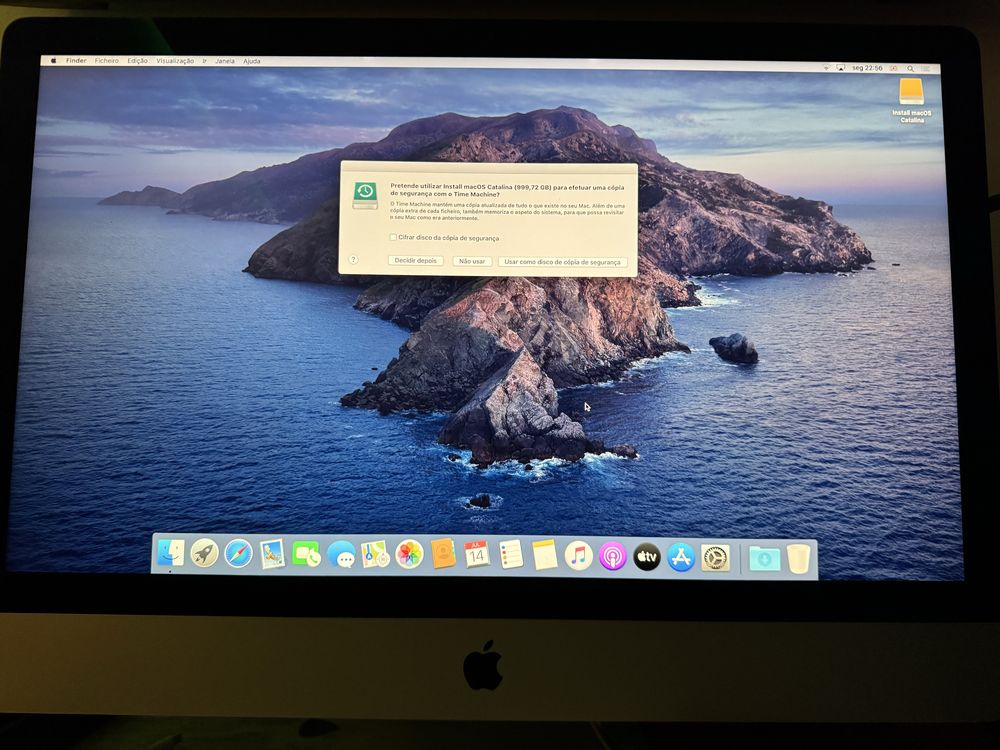Open the Visualização menu
This screenshot has width=1000, height=750.
click(x=175, y=61)
